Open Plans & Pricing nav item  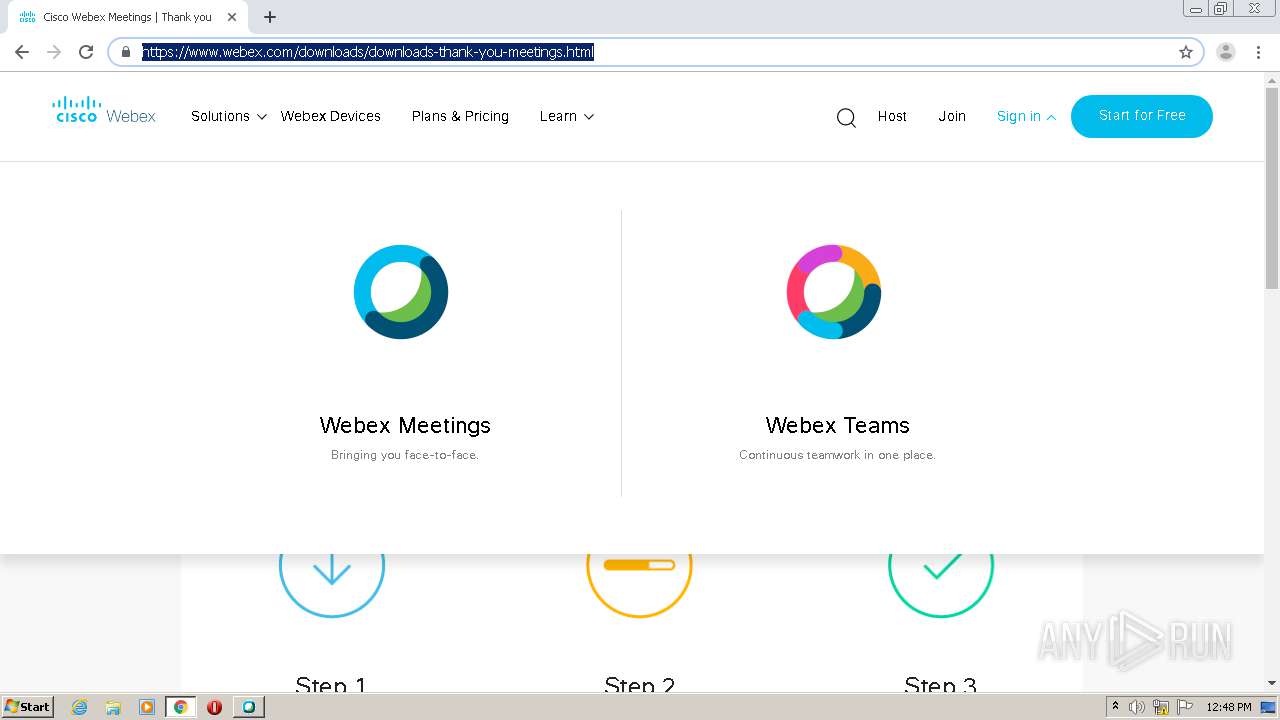[x=460, y=116]
